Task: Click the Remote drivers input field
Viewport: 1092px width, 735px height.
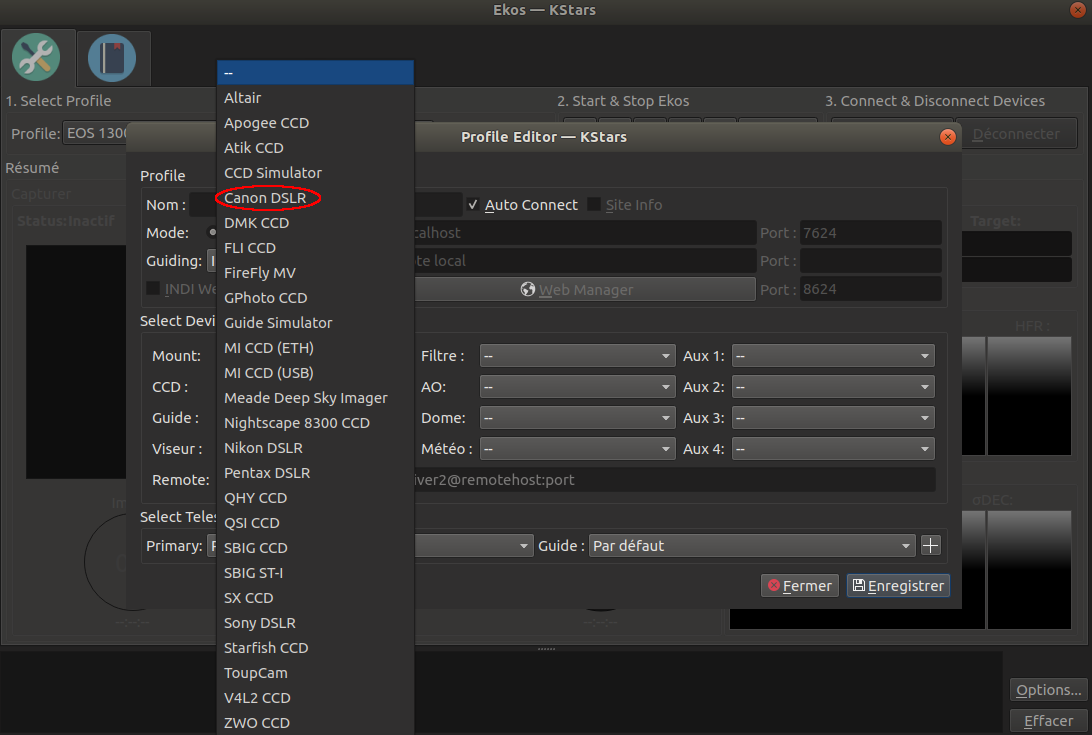Action: 674,479
